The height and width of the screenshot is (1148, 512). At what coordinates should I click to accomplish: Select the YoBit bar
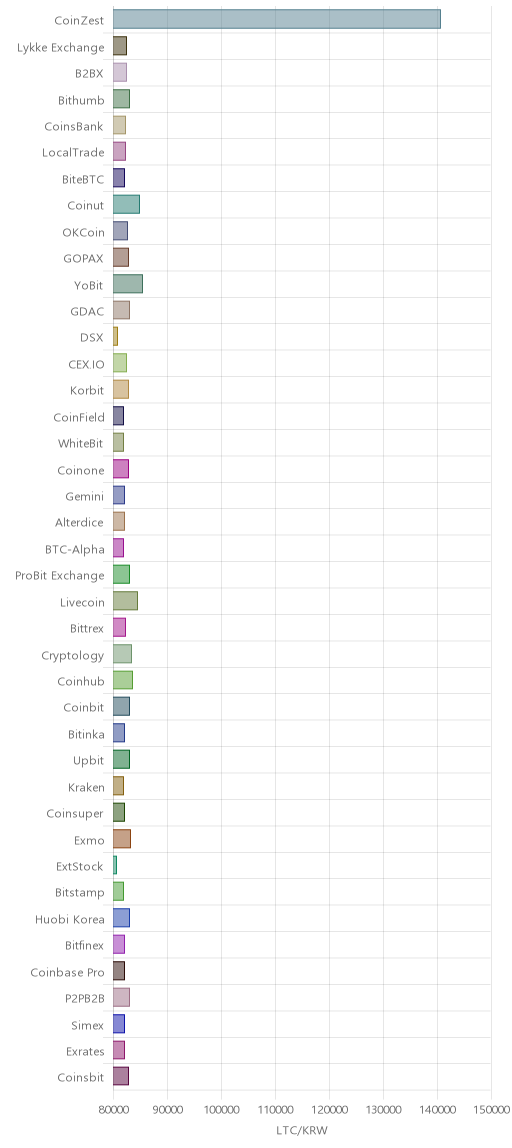(x=128, y=284)
